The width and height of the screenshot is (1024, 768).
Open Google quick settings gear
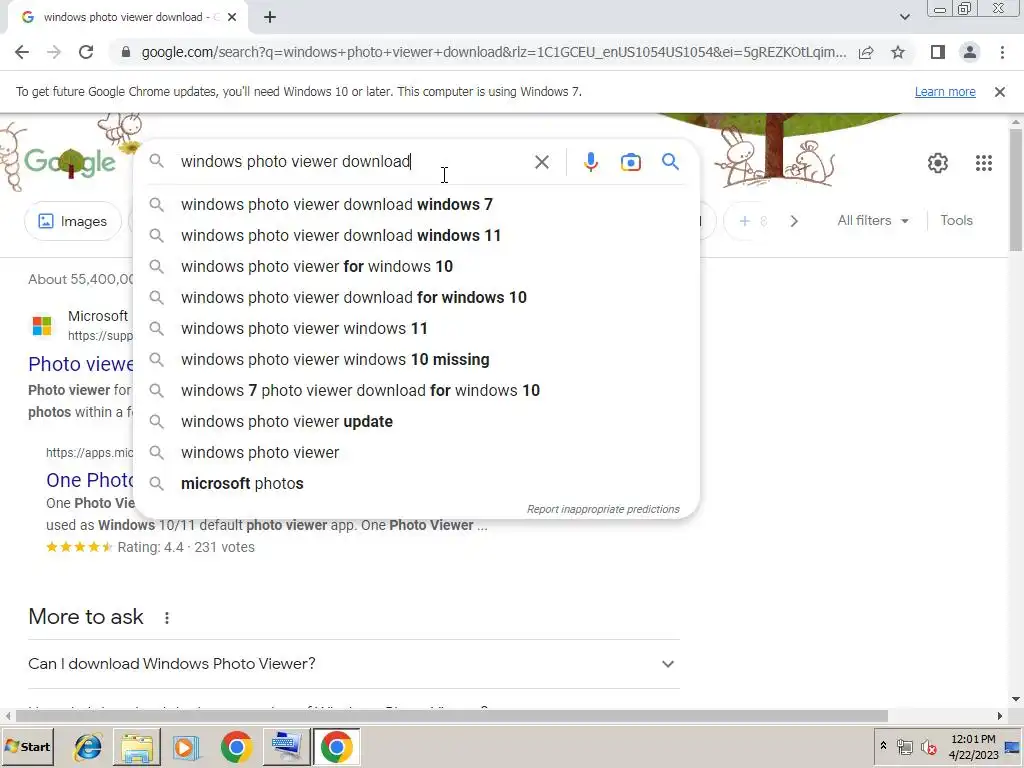pyautogui.click(x=938, y=163)
